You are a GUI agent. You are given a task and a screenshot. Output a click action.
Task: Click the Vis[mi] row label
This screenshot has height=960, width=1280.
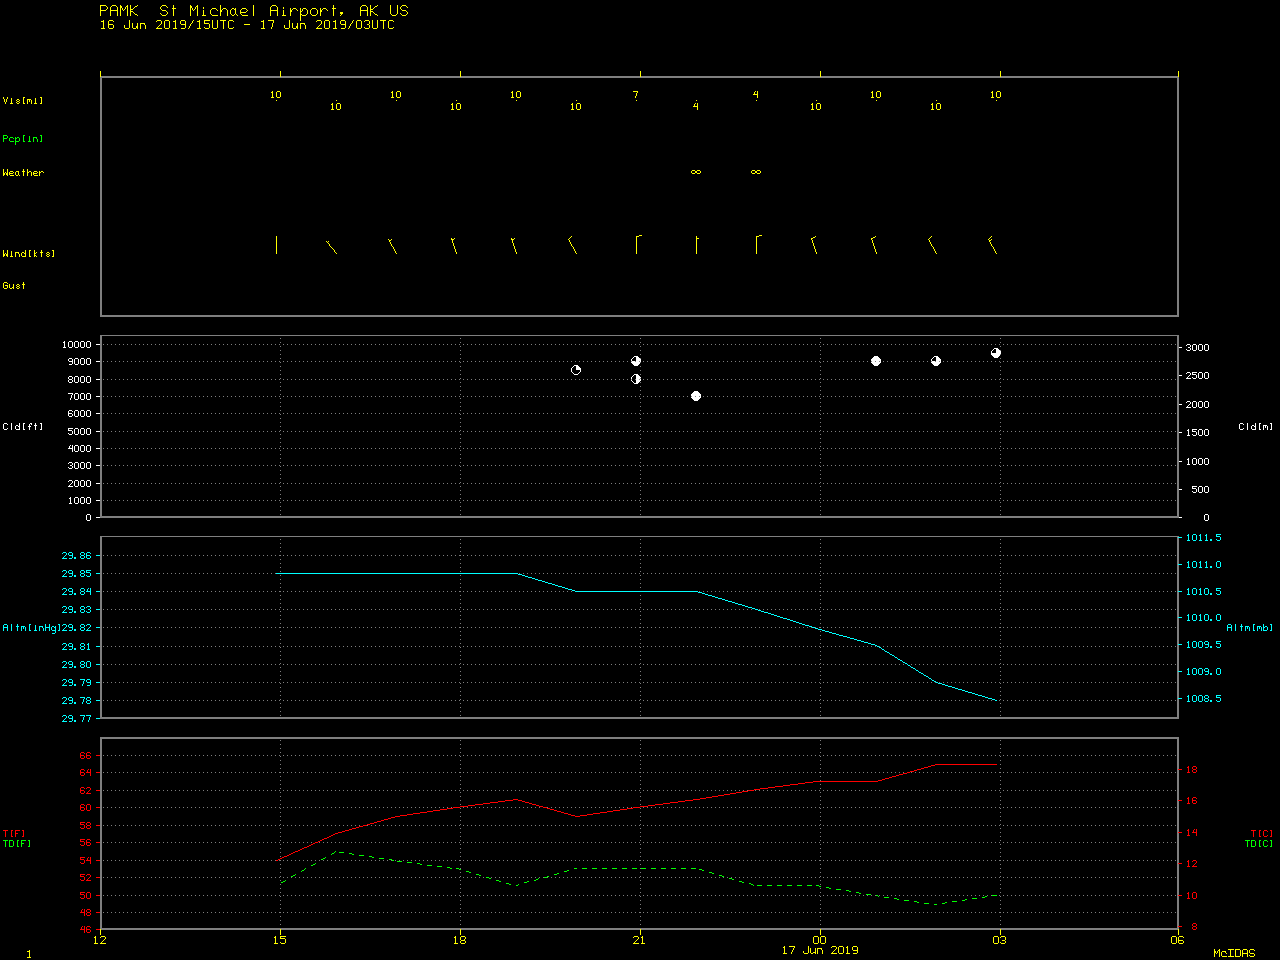23,101
